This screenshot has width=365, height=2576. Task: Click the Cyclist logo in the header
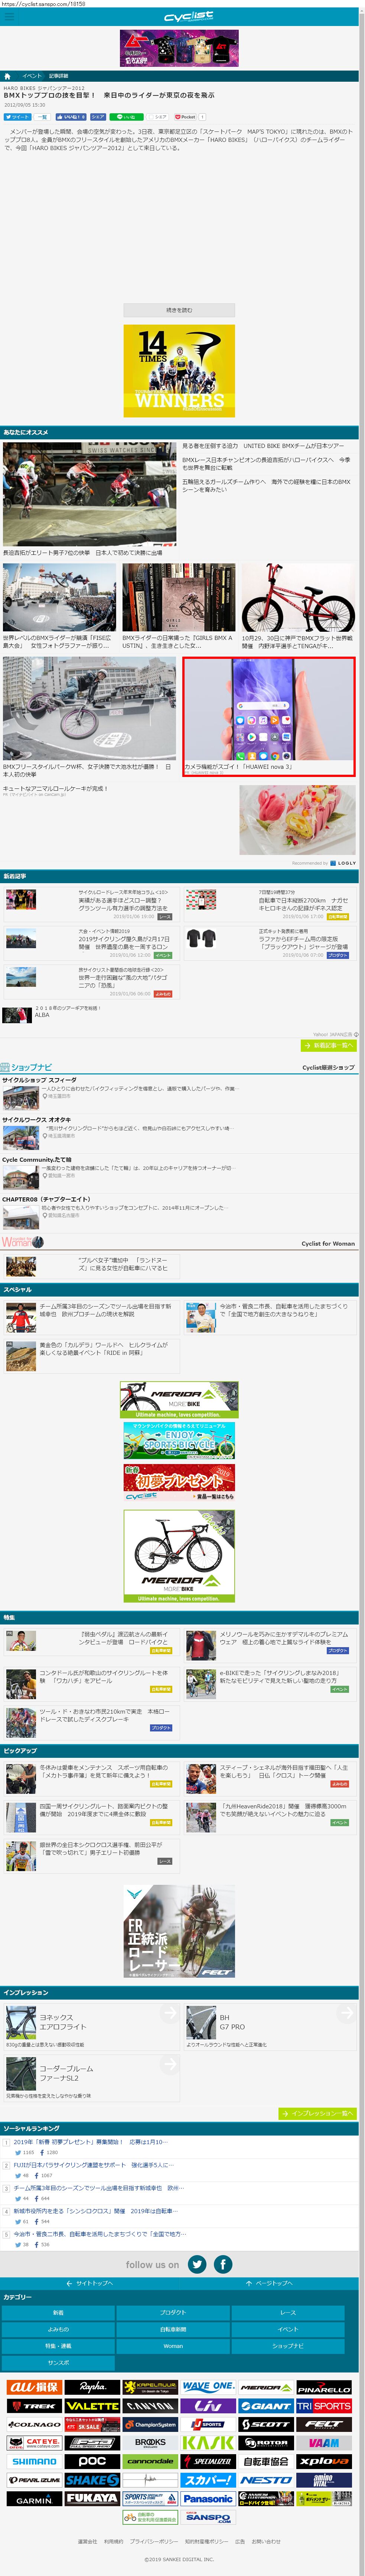188,17
